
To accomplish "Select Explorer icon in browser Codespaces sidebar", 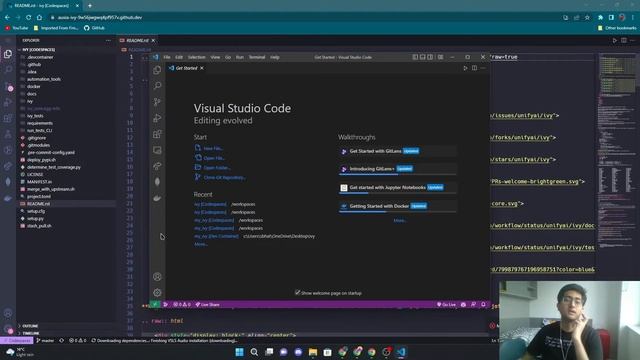I will coord(8,54).
